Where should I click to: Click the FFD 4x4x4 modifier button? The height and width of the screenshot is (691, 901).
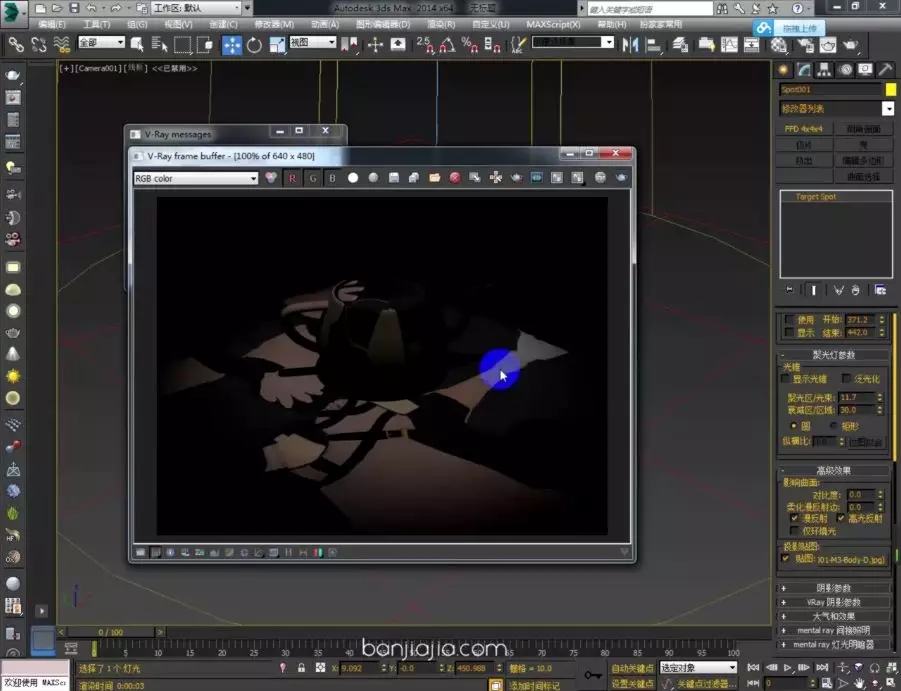click(x=803, y=129)
